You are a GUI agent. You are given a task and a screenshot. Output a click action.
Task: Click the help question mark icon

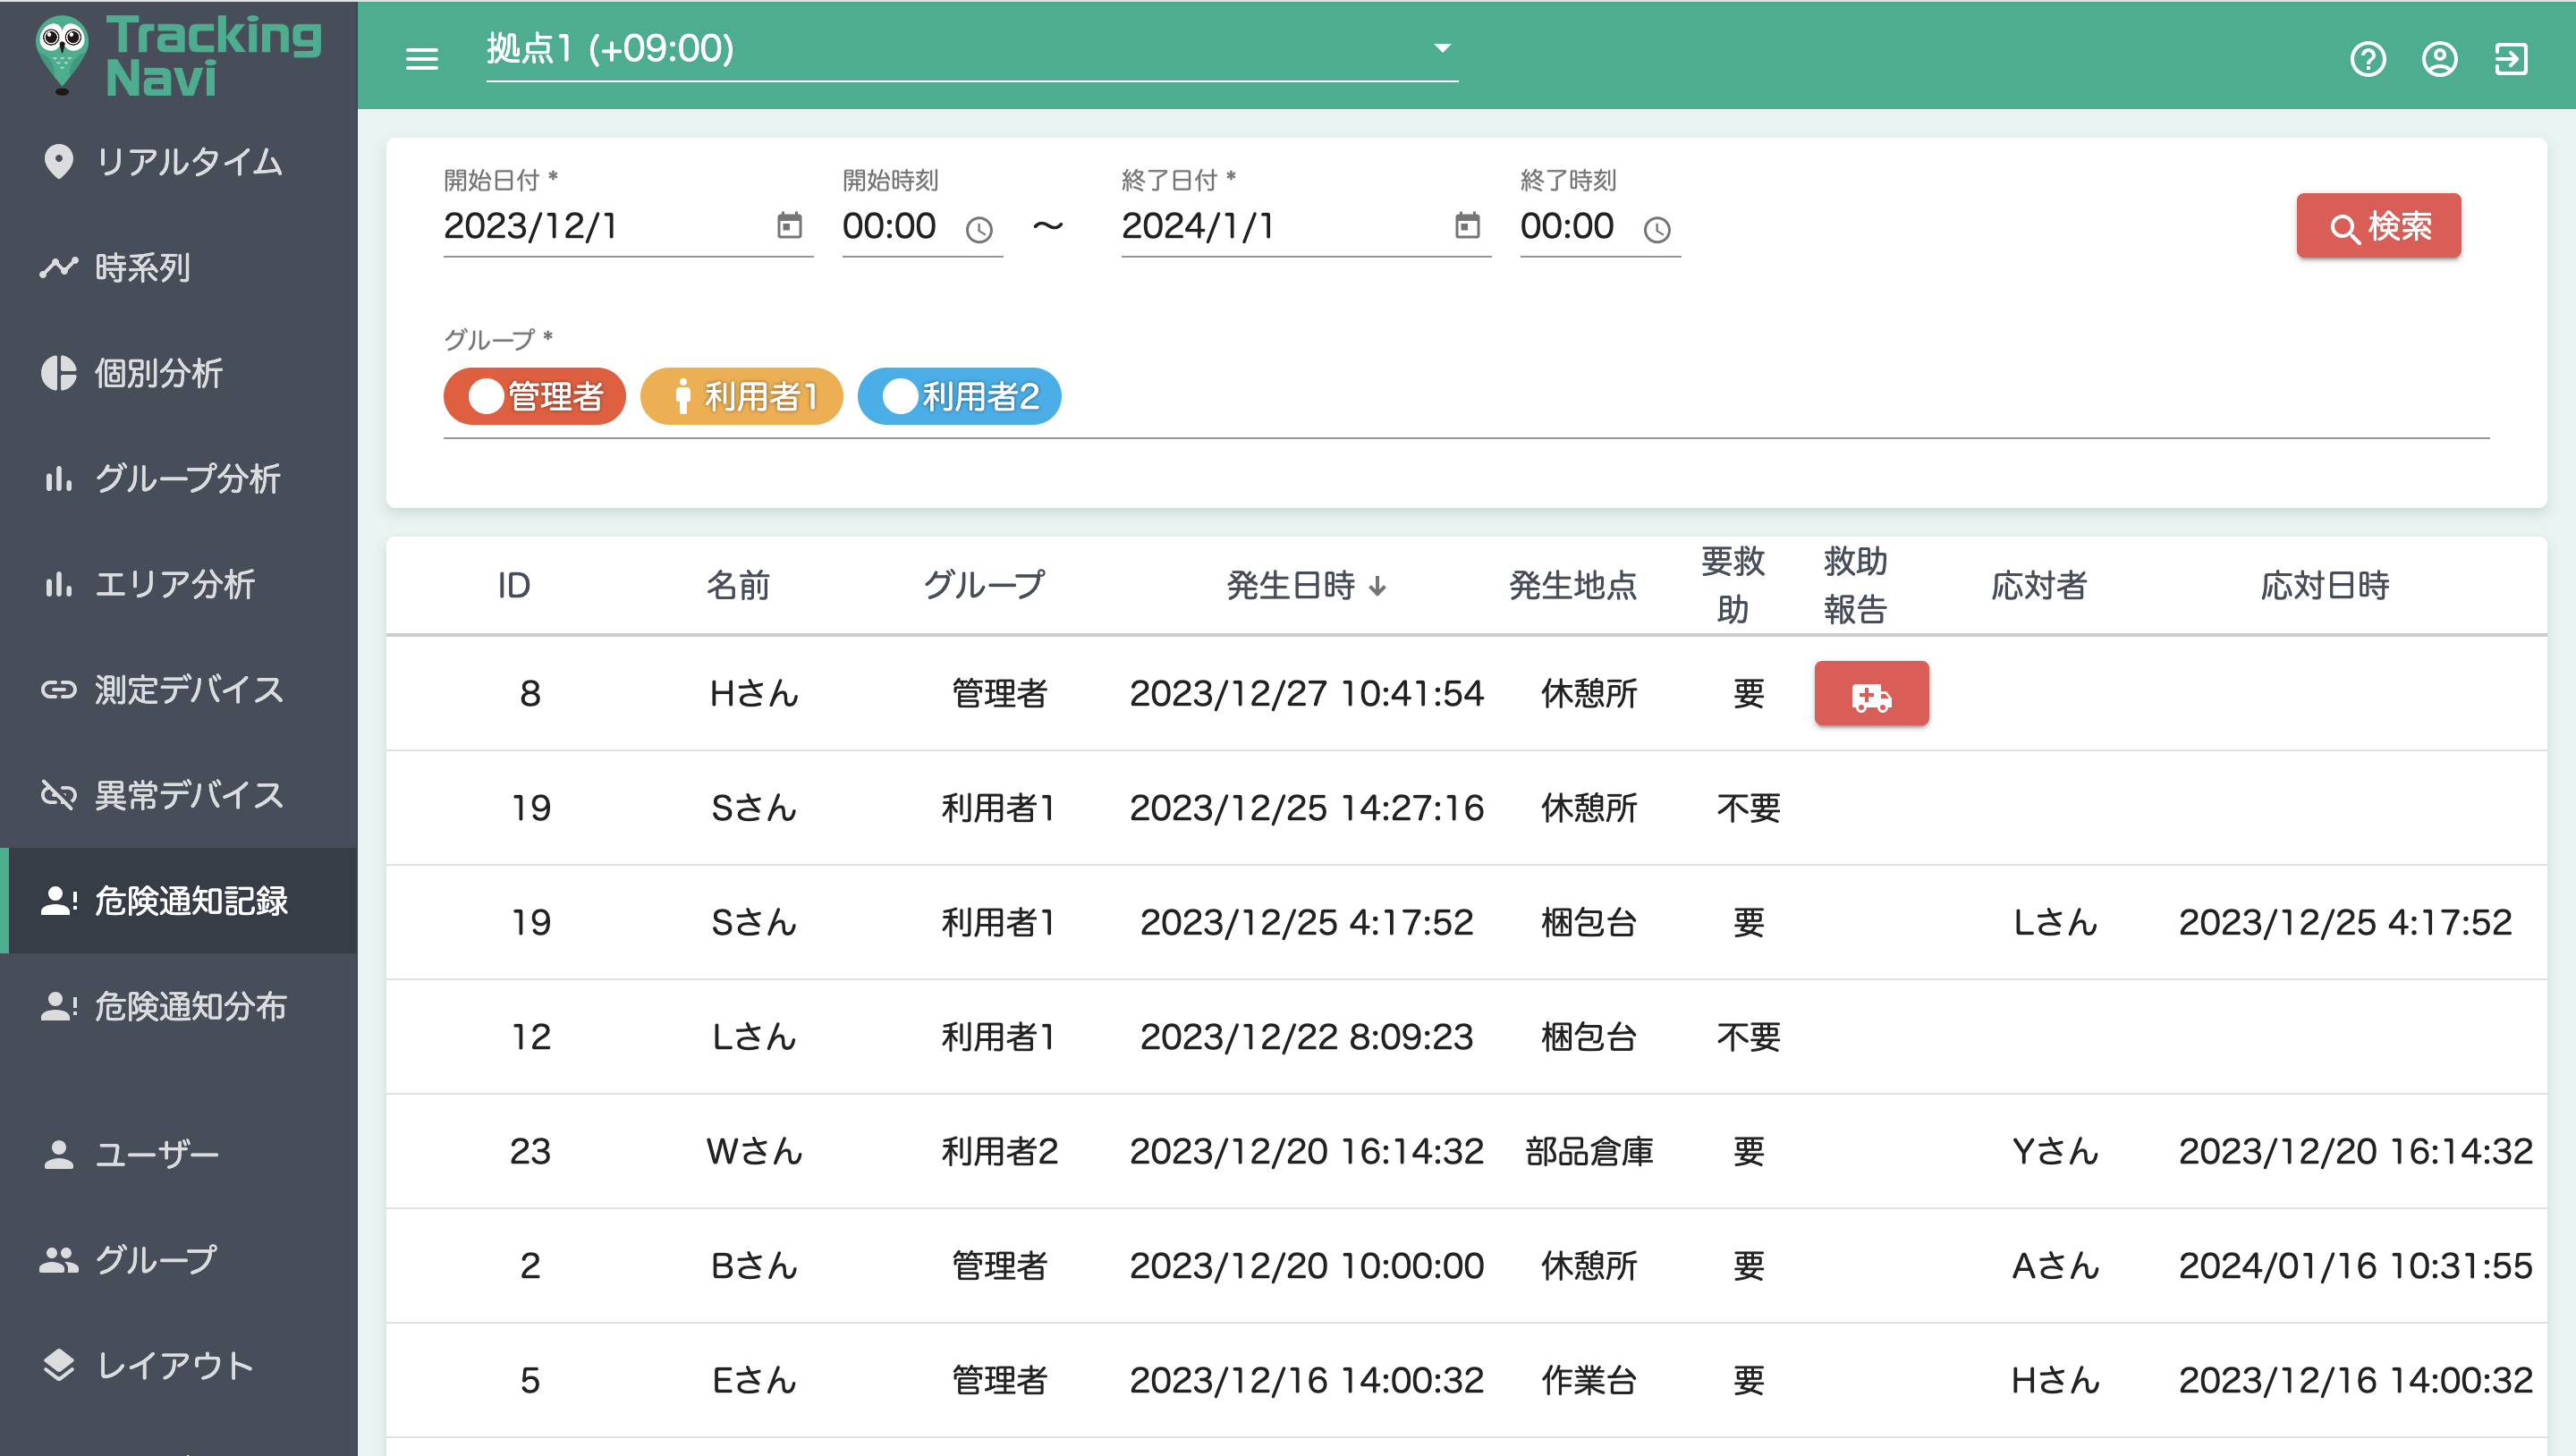click(x=2367, y=58)
